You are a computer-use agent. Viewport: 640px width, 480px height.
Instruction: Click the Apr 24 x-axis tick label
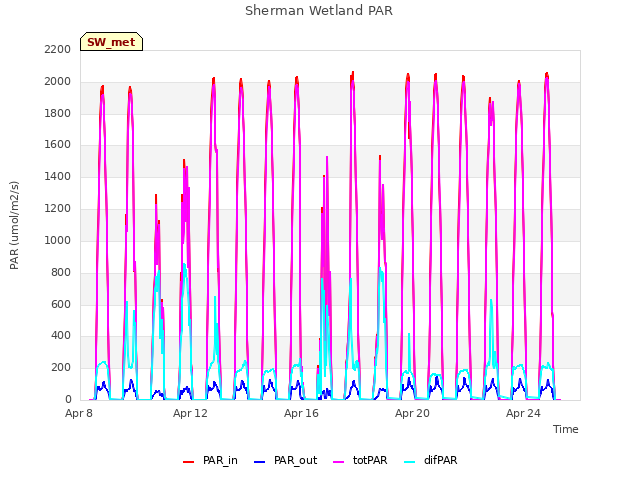[523, 413]
